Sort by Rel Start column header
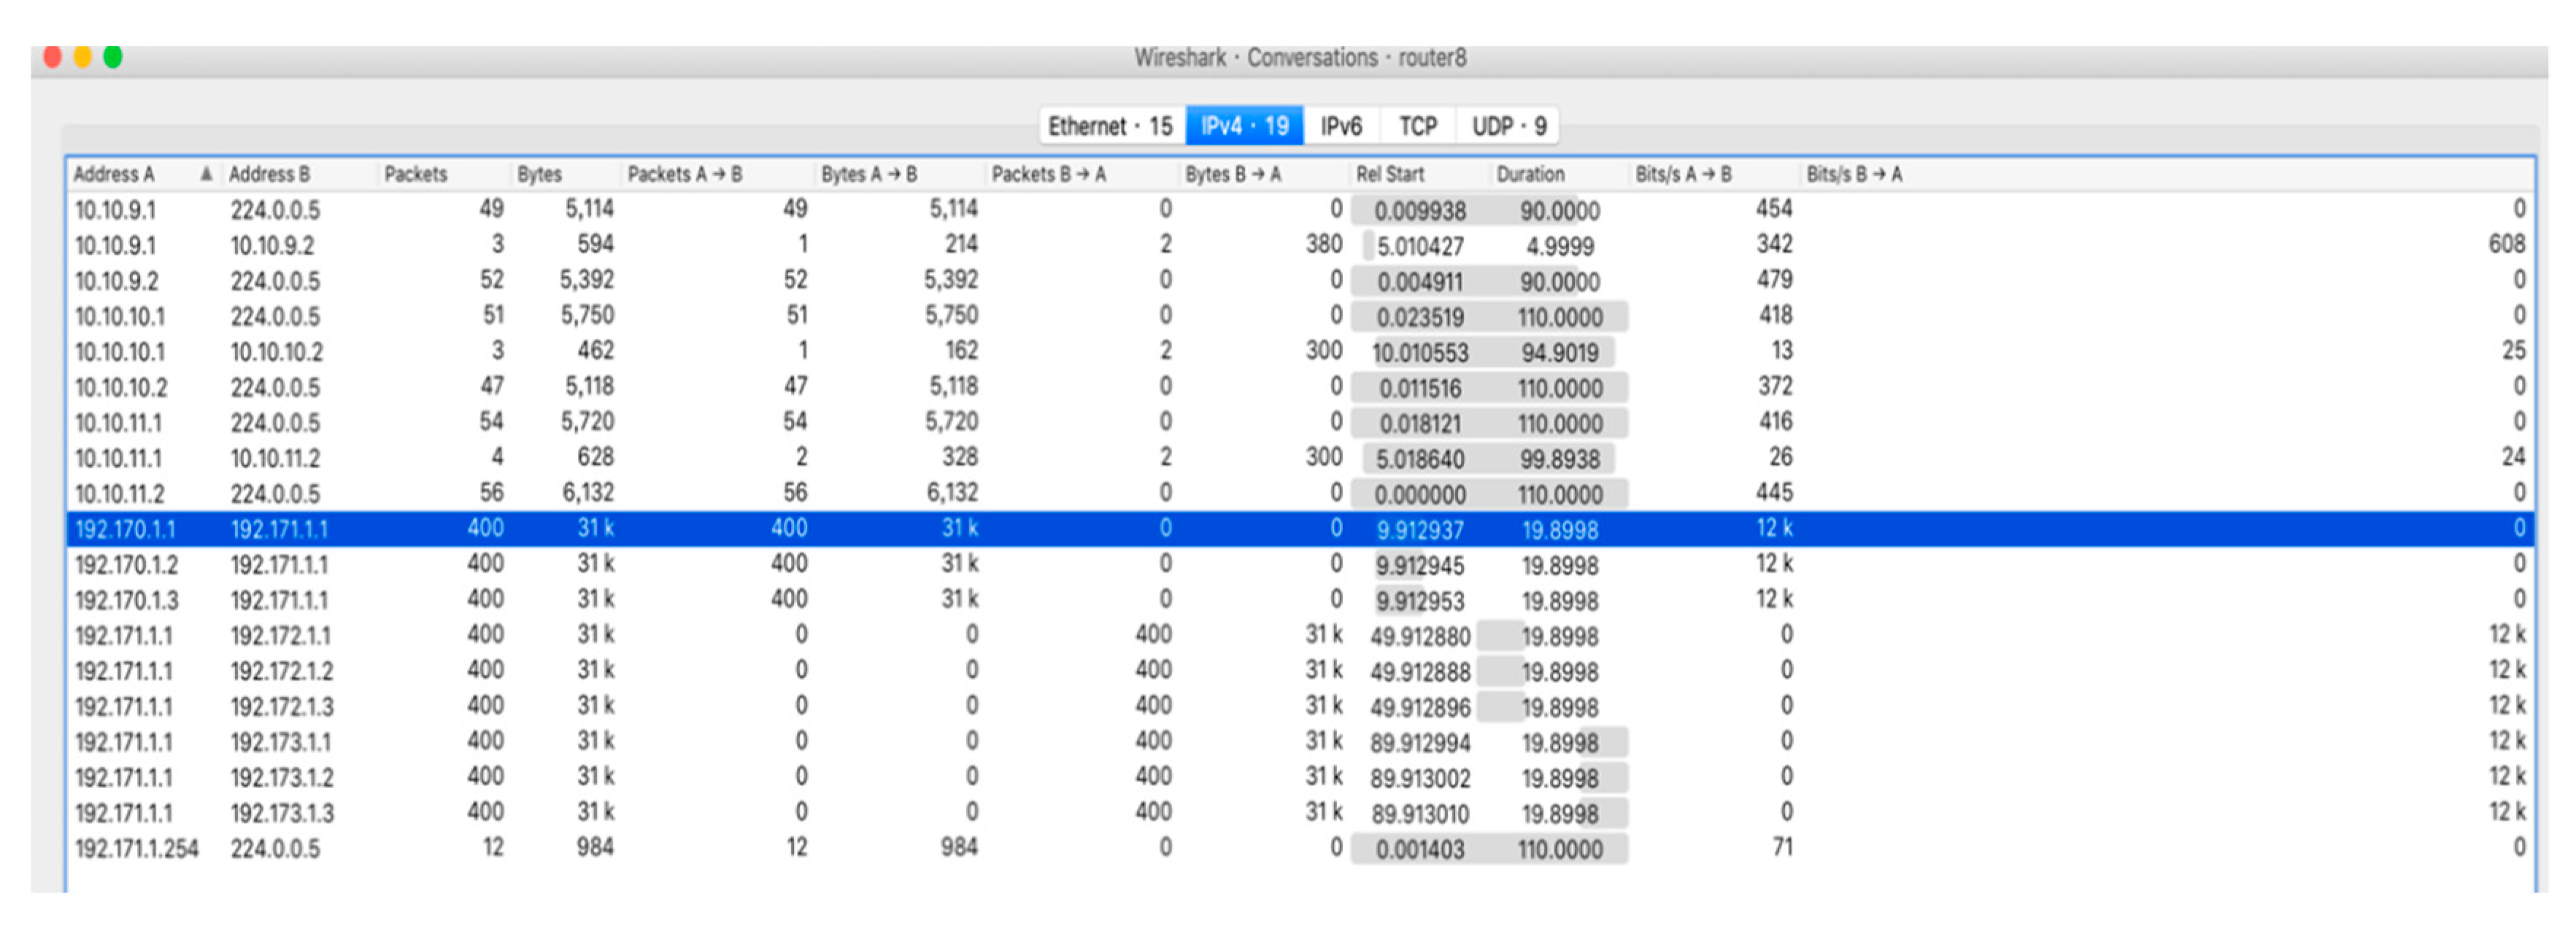The image size is (2576, 930). 1390,174
